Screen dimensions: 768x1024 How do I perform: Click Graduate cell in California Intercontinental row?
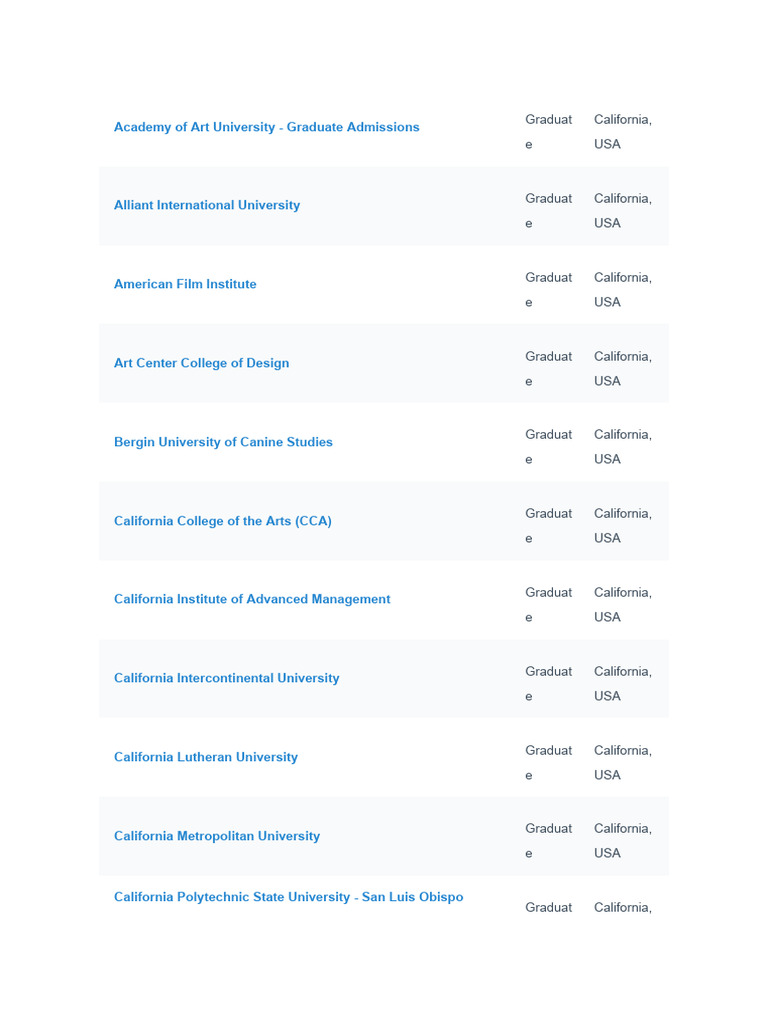click(x=548, y=683)
